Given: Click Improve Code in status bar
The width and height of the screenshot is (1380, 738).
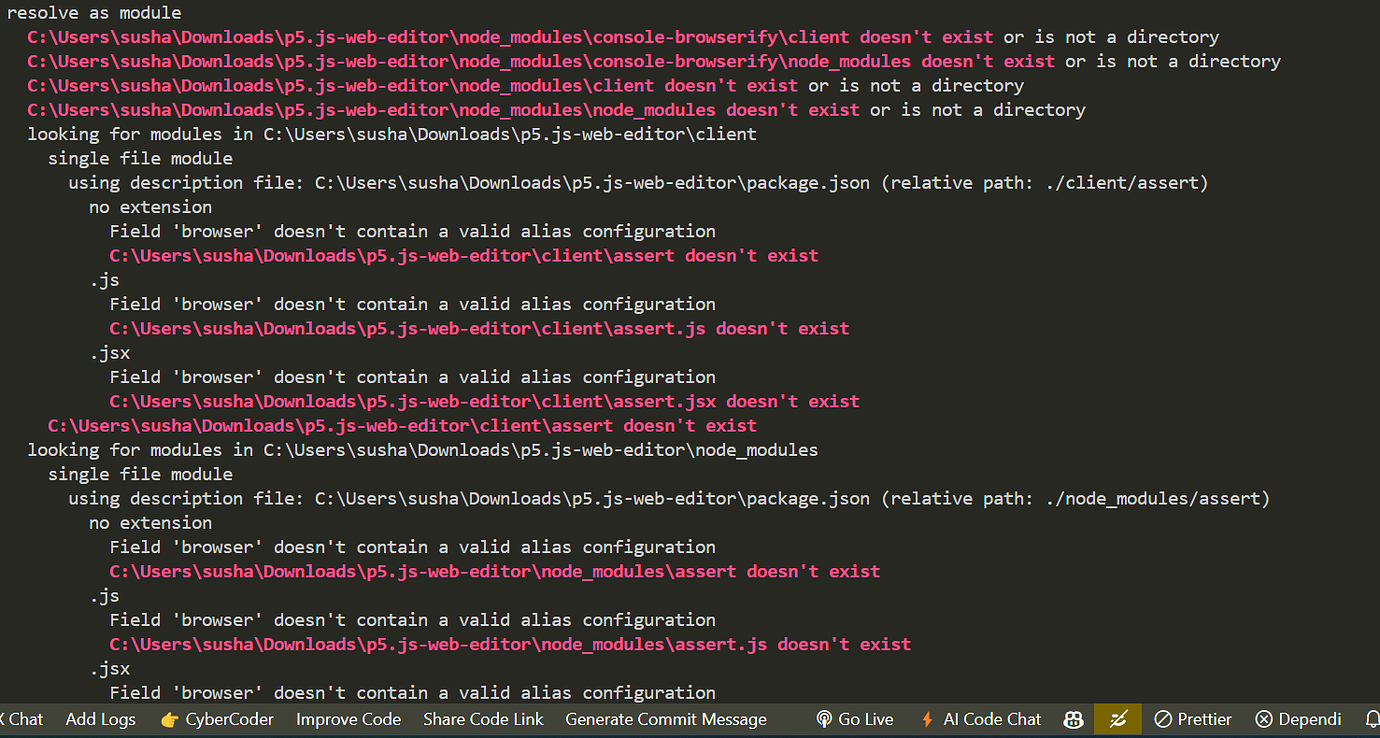Looking at the screenshot, I should 348,719.
